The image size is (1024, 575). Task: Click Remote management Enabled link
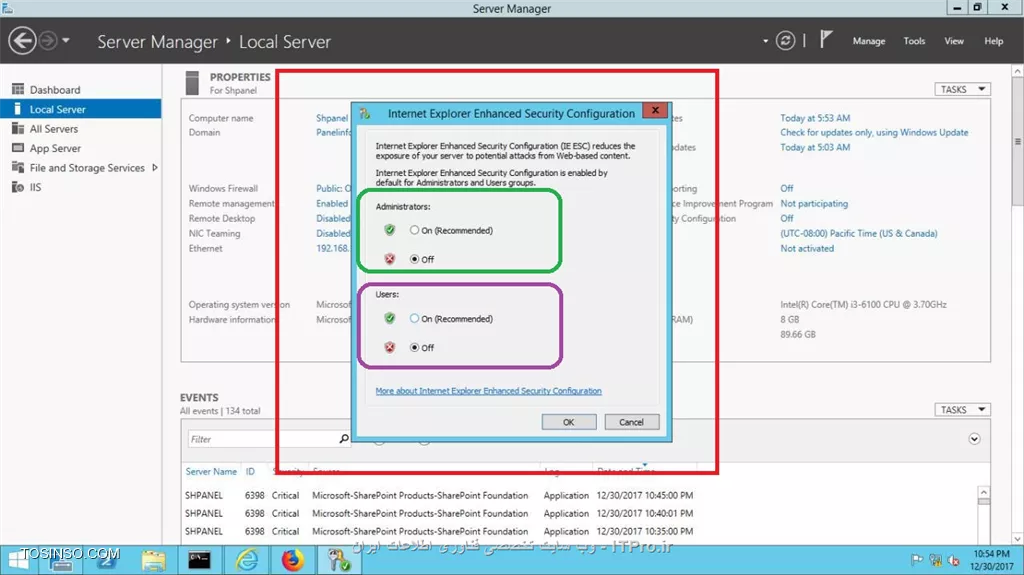(x=332, y=203)
